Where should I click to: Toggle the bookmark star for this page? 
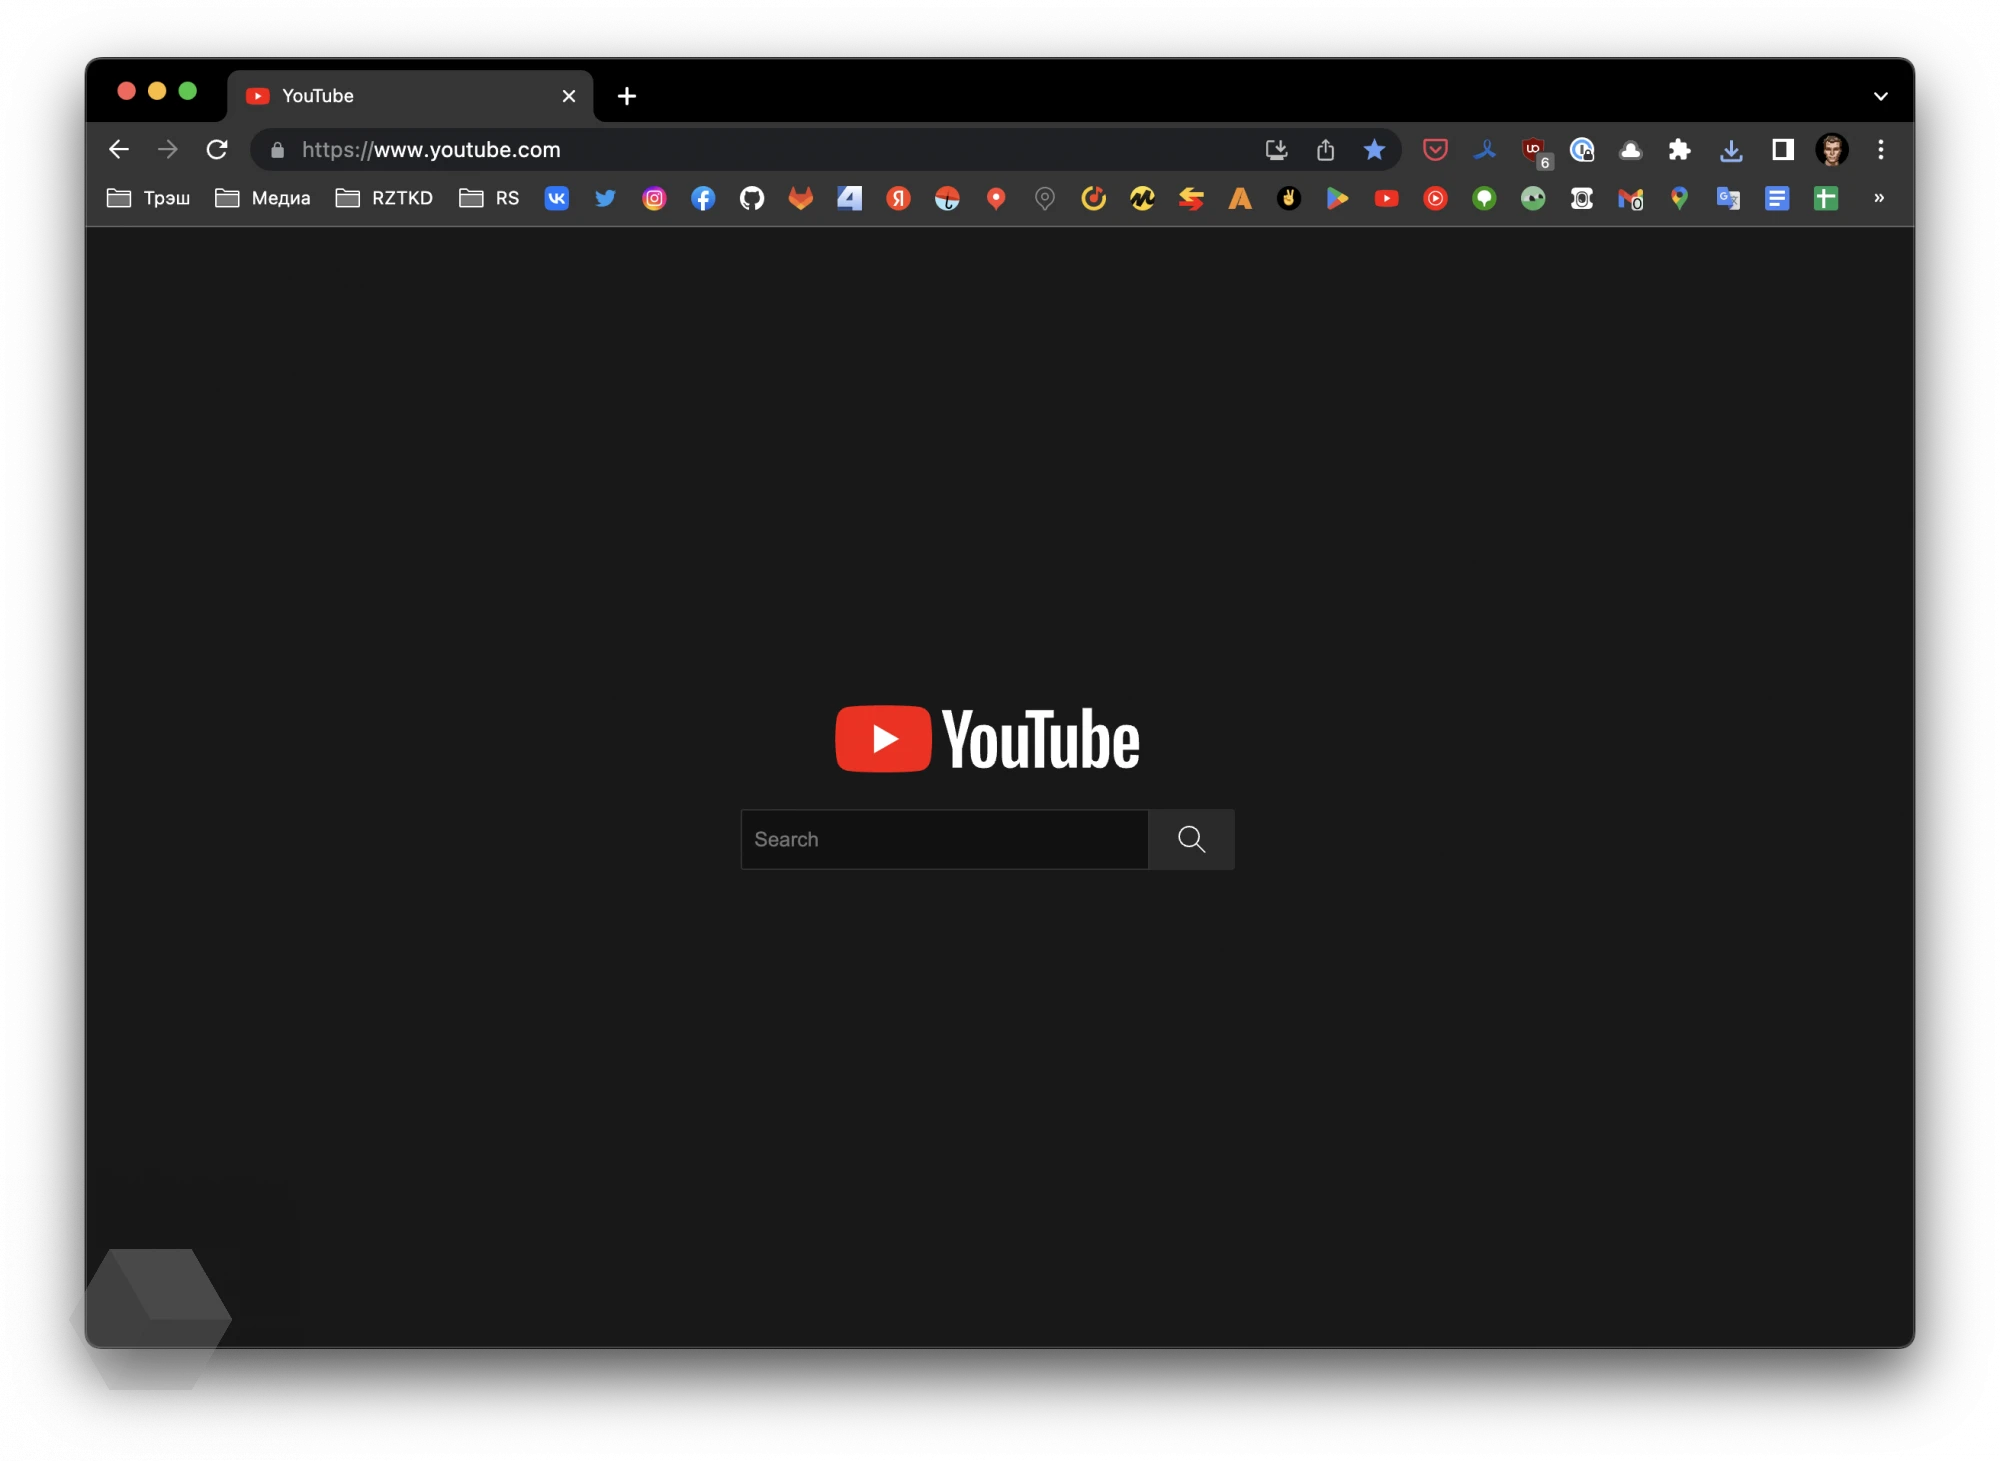click(1374, 150)
